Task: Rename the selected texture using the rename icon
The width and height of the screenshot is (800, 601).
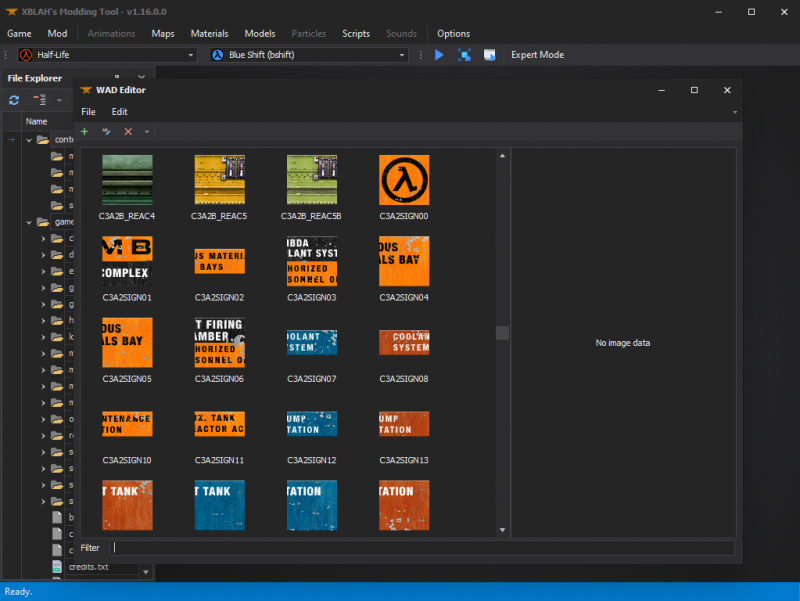Action: point(106,131)
